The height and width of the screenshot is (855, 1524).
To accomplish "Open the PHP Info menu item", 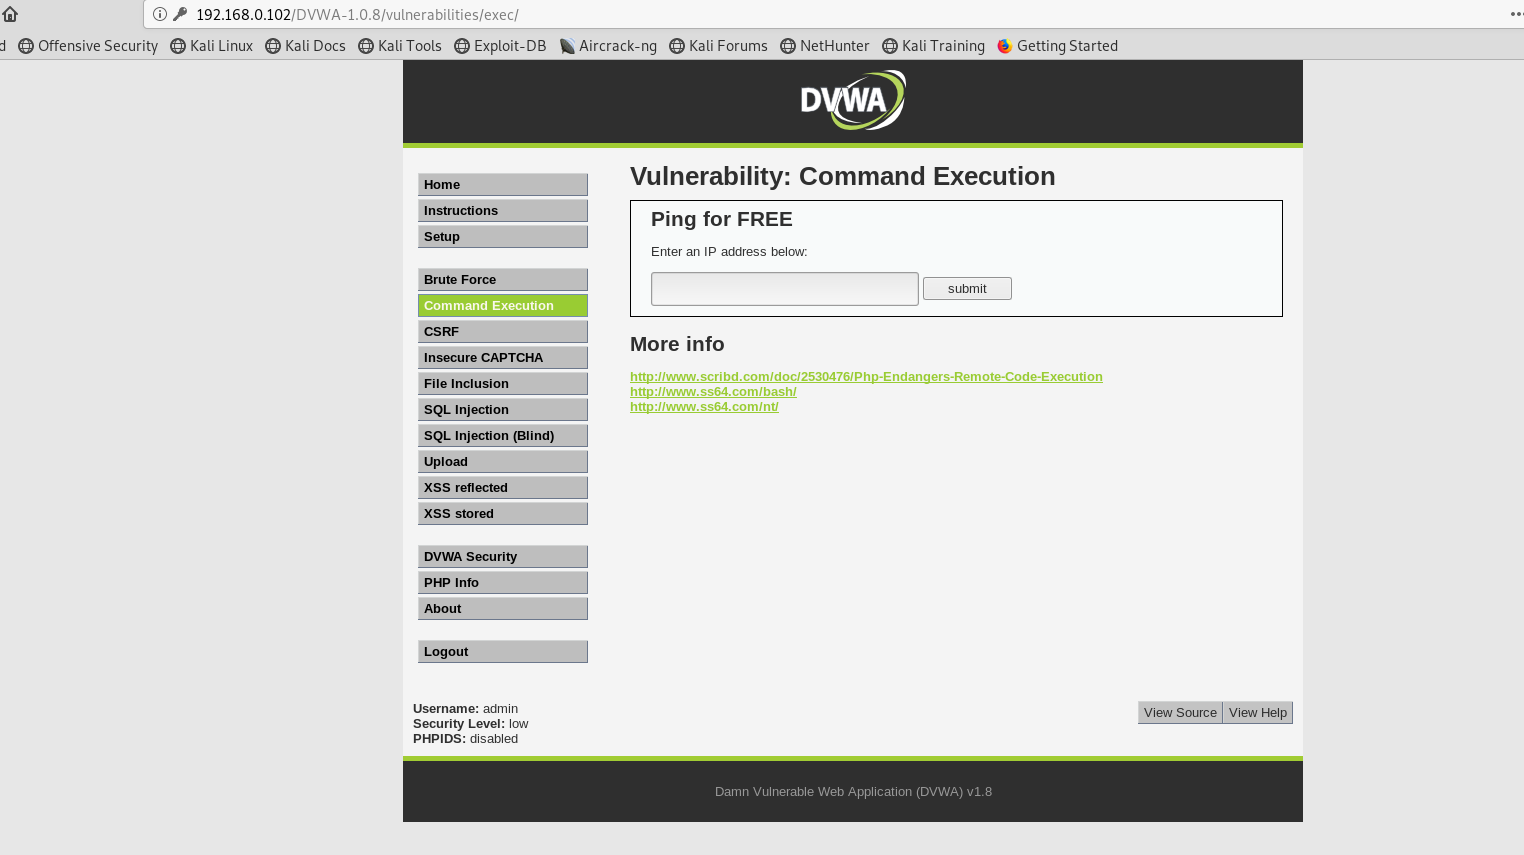I will point(503,583).
